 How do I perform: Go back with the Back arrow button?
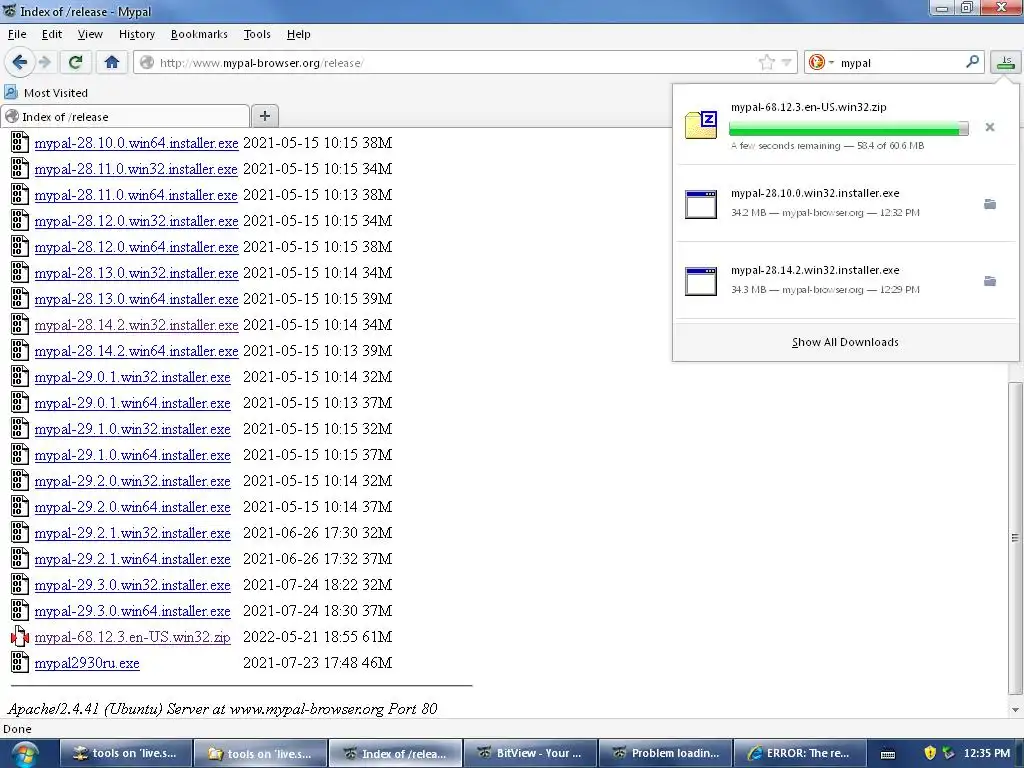point(19,63)
